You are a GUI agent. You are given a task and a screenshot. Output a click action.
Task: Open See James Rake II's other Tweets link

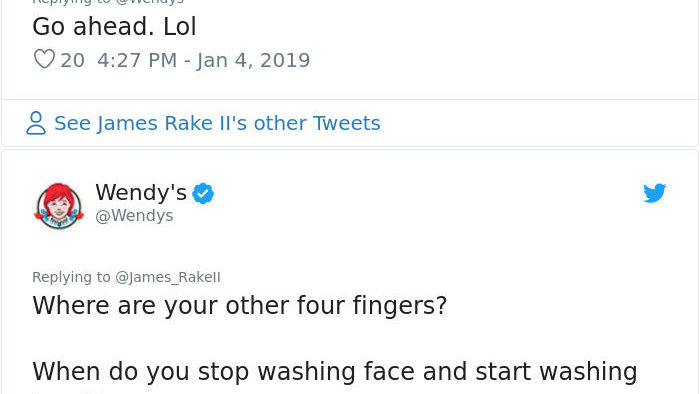[217, 123]
